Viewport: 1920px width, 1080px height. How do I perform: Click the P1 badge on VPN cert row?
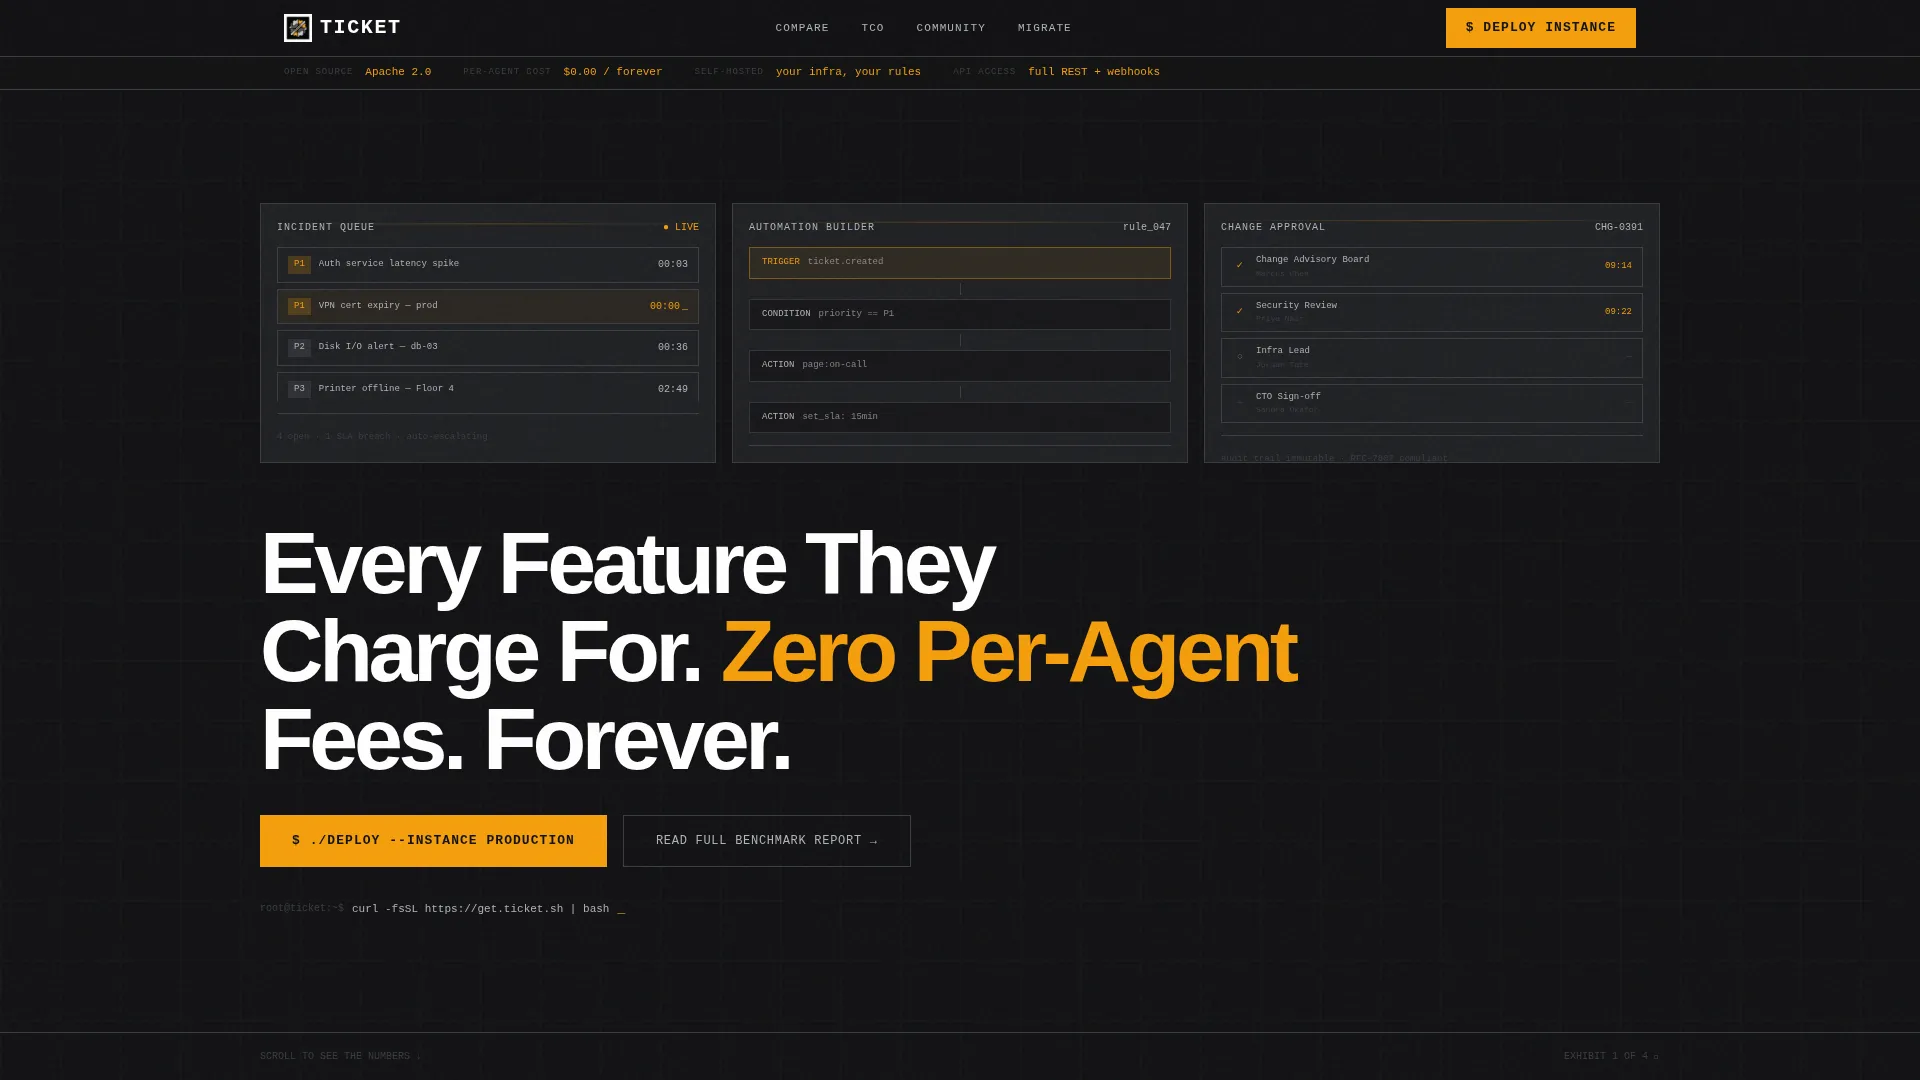pos(299,306)
